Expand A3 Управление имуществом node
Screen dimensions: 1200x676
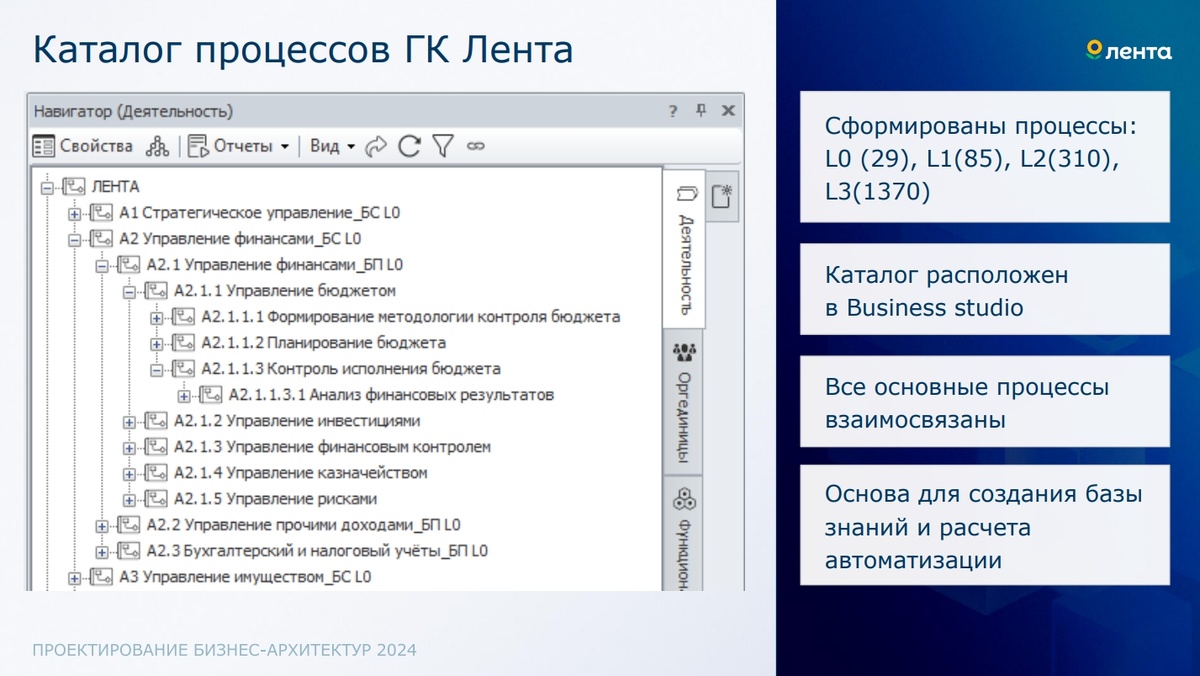[74, 577]
